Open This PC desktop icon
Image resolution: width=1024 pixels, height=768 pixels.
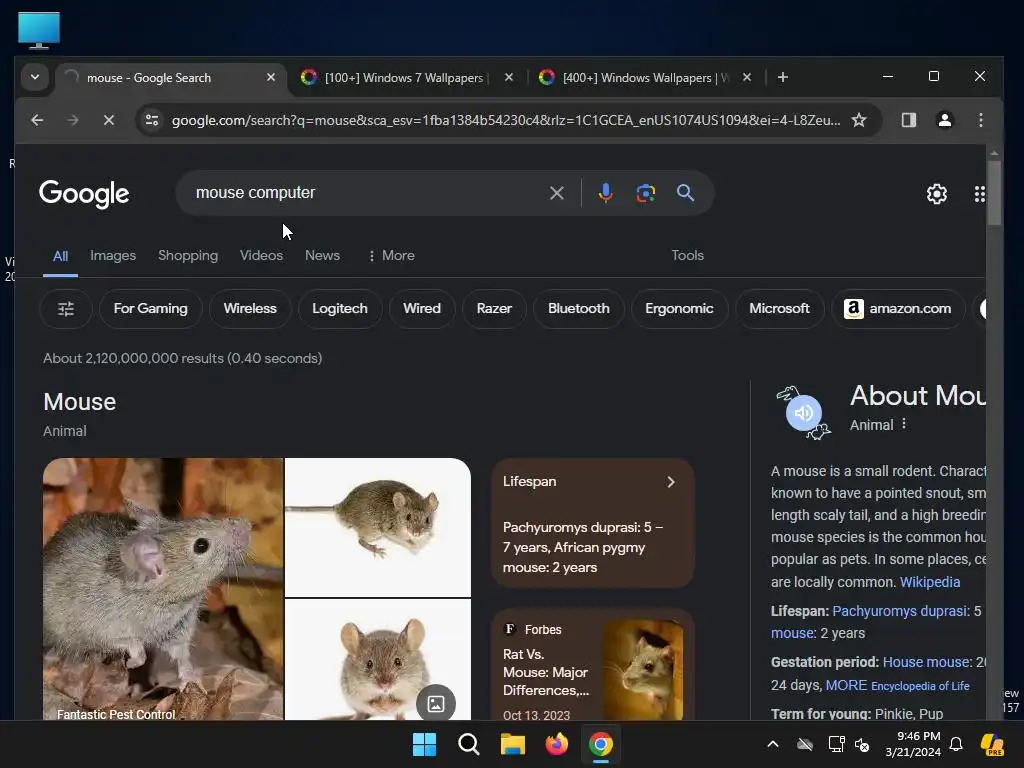coord(39,31)
